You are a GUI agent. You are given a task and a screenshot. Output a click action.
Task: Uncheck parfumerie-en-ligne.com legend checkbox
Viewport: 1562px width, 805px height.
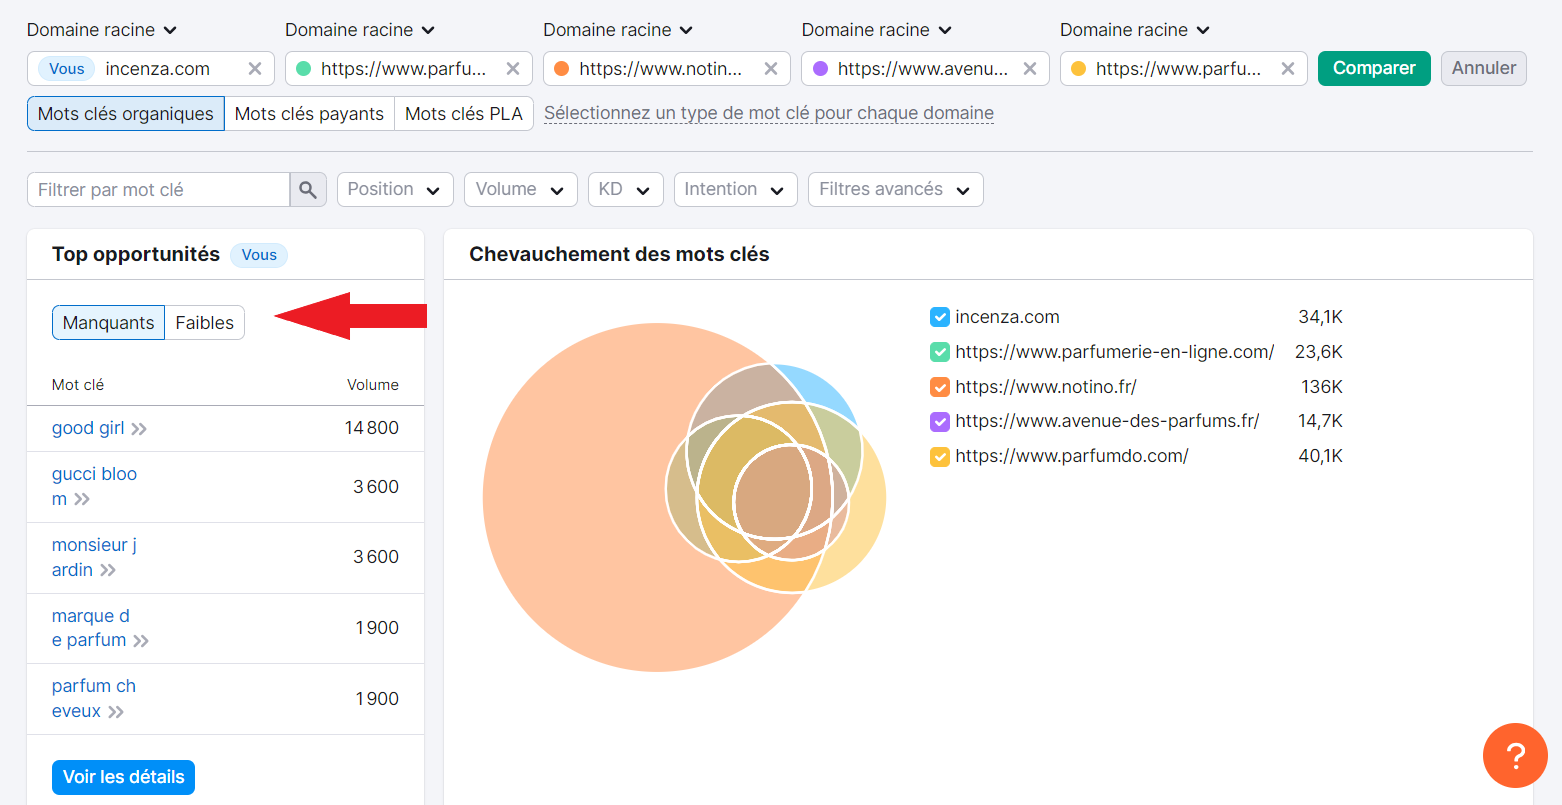940,352
